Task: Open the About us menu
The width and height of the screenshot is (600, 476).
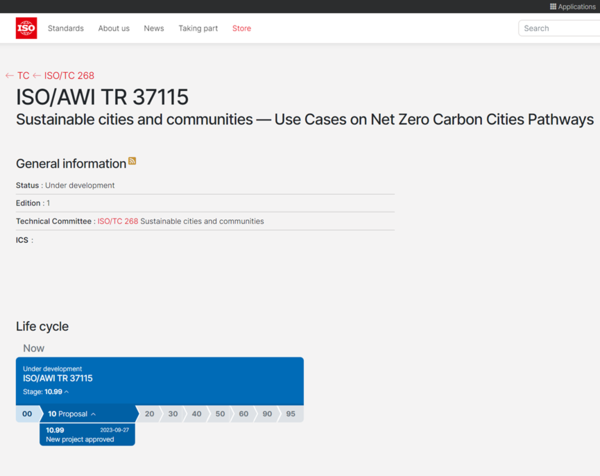Action: pos(114,28)
